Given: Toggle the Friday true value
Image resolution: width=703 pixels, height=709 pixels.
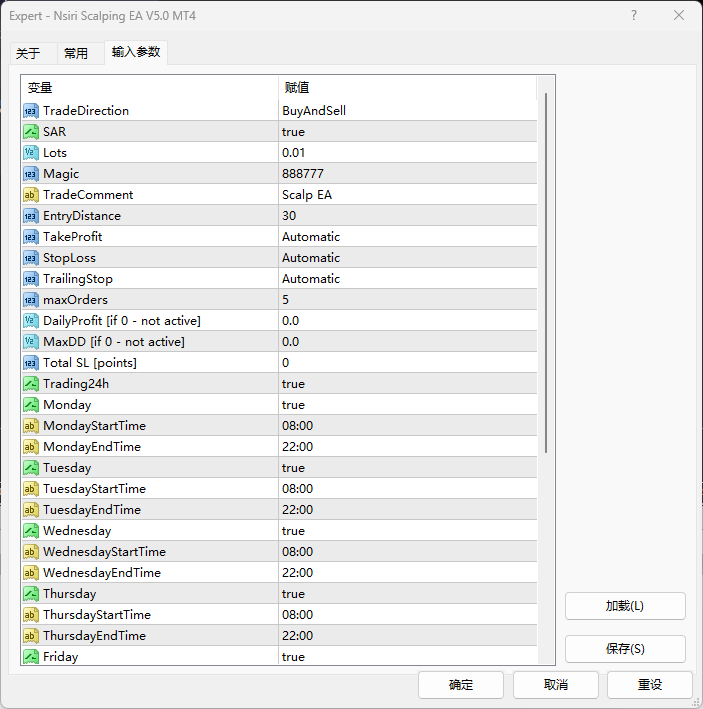Looking at the screenshot, I should click(x=293, y=657).
